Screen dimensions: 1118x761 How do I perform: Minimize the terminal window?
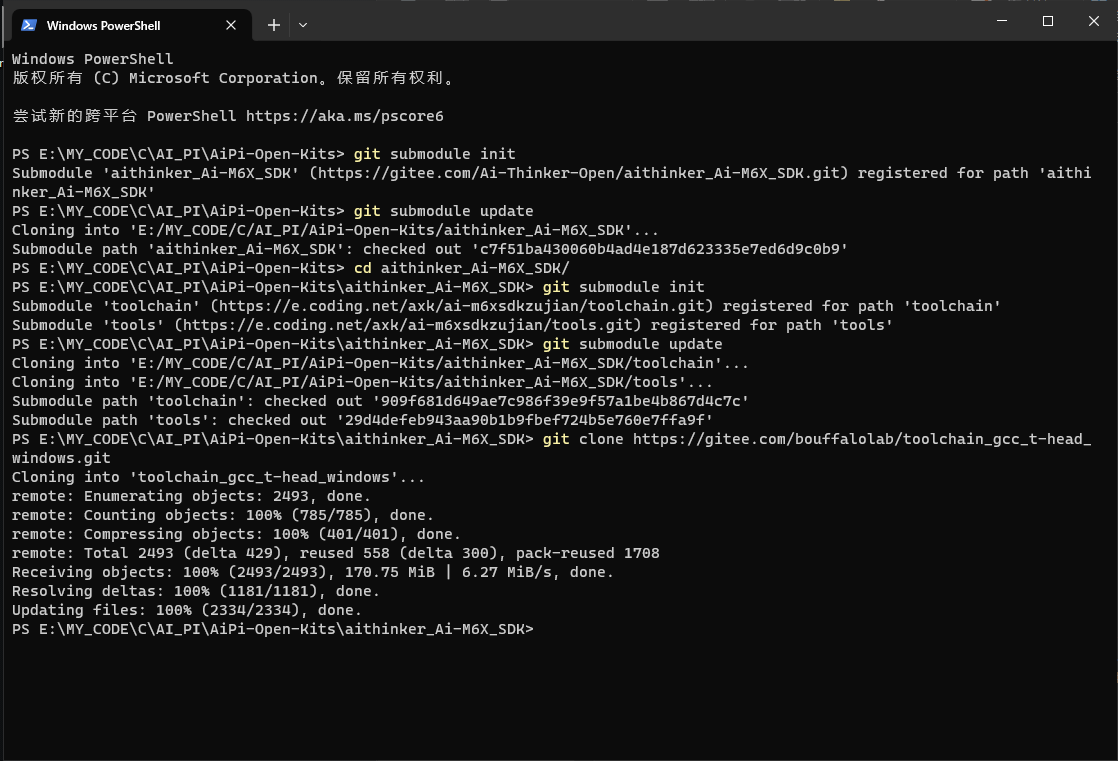(x=1002, y=21)
